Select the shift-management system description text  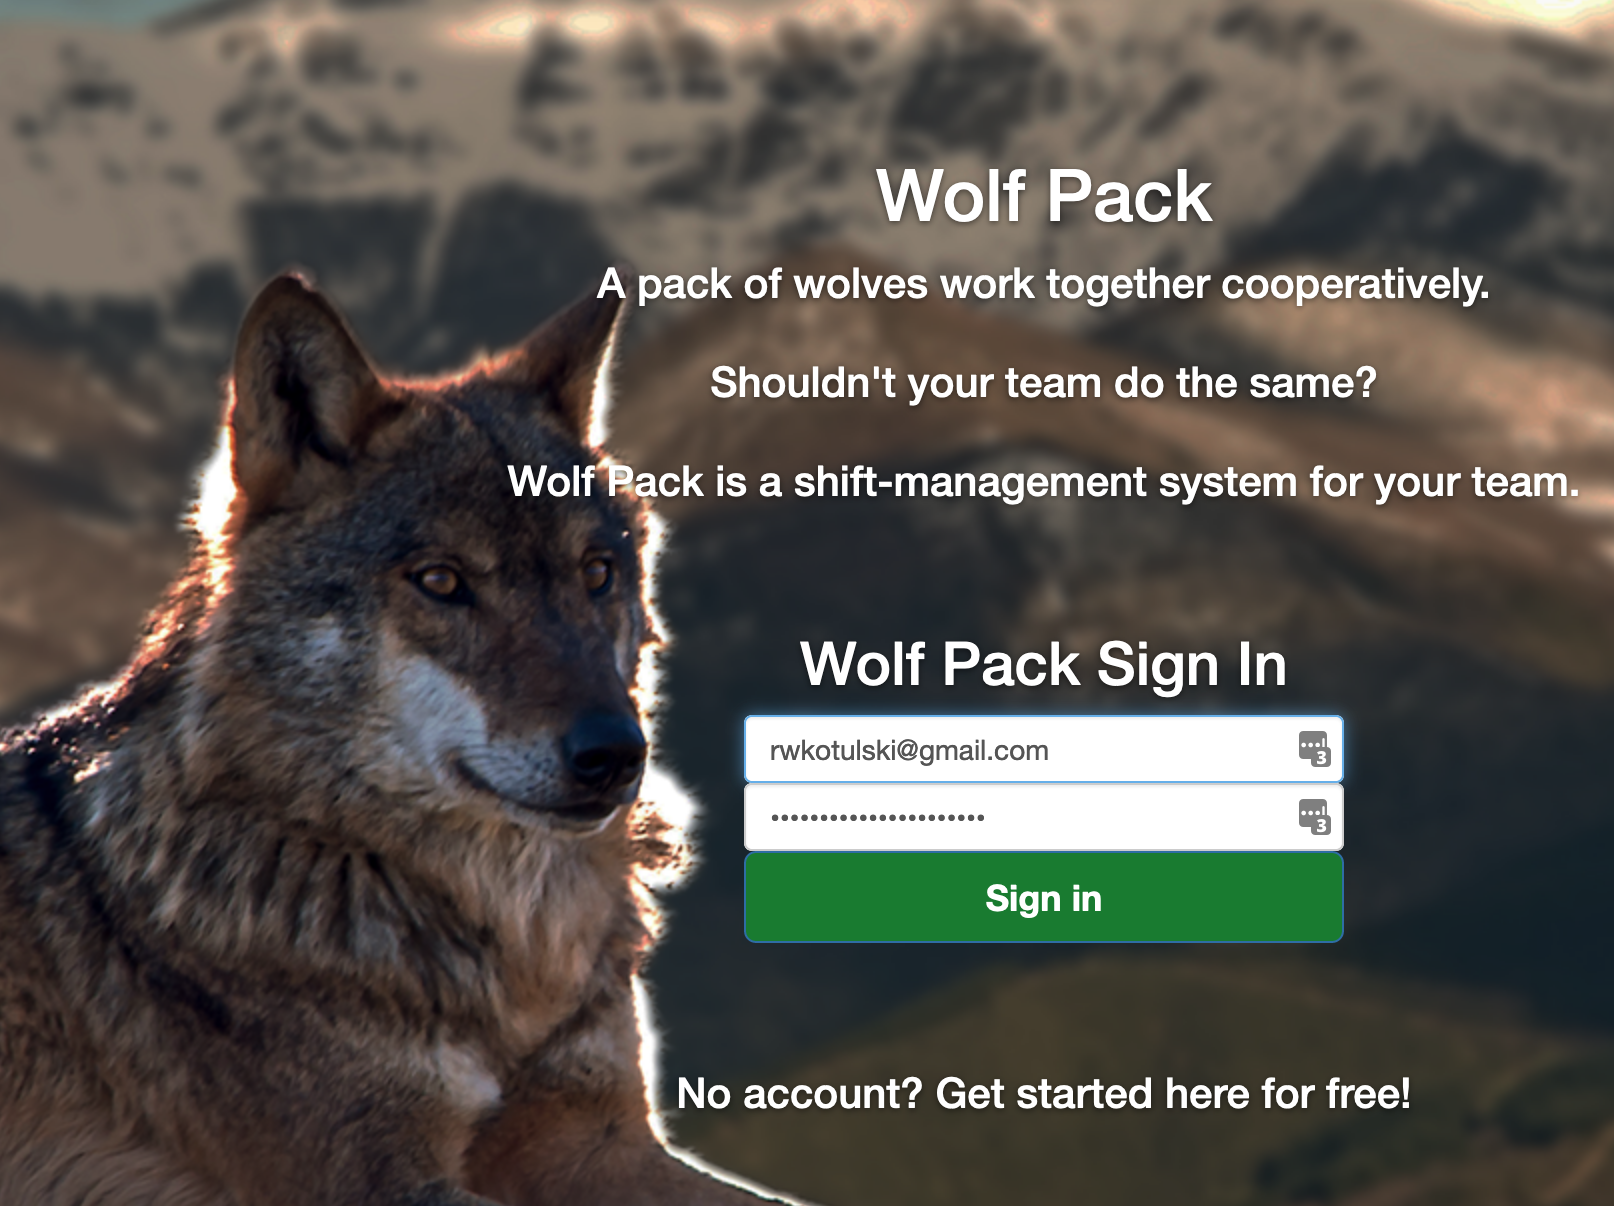[x=1043, y=482]
